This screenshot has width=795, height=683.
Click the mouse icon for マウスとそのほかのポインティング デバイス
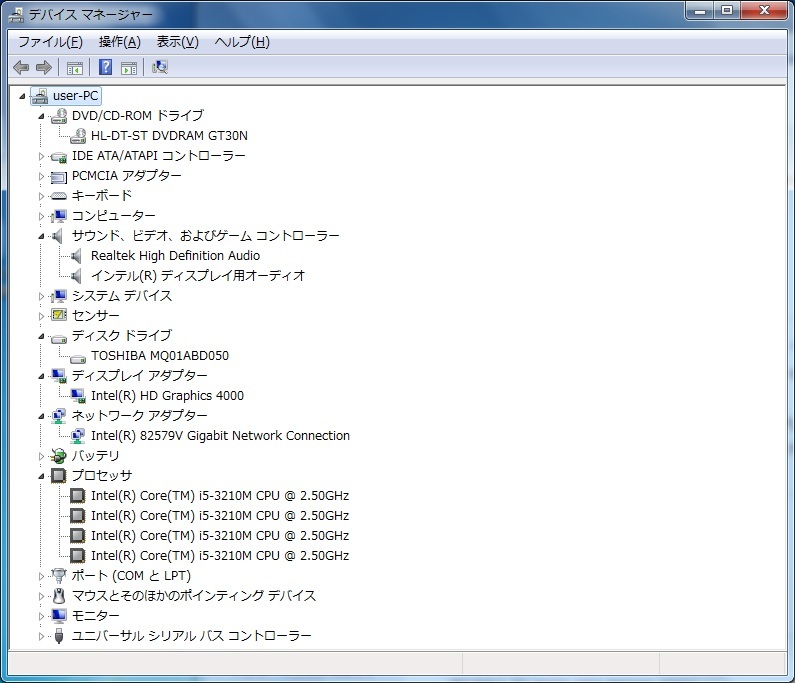pos(59,595)
